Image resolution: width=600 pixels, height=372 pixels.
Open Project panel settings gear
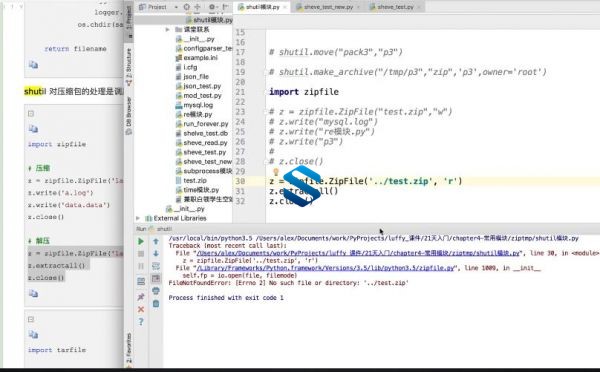pos(212,7)
